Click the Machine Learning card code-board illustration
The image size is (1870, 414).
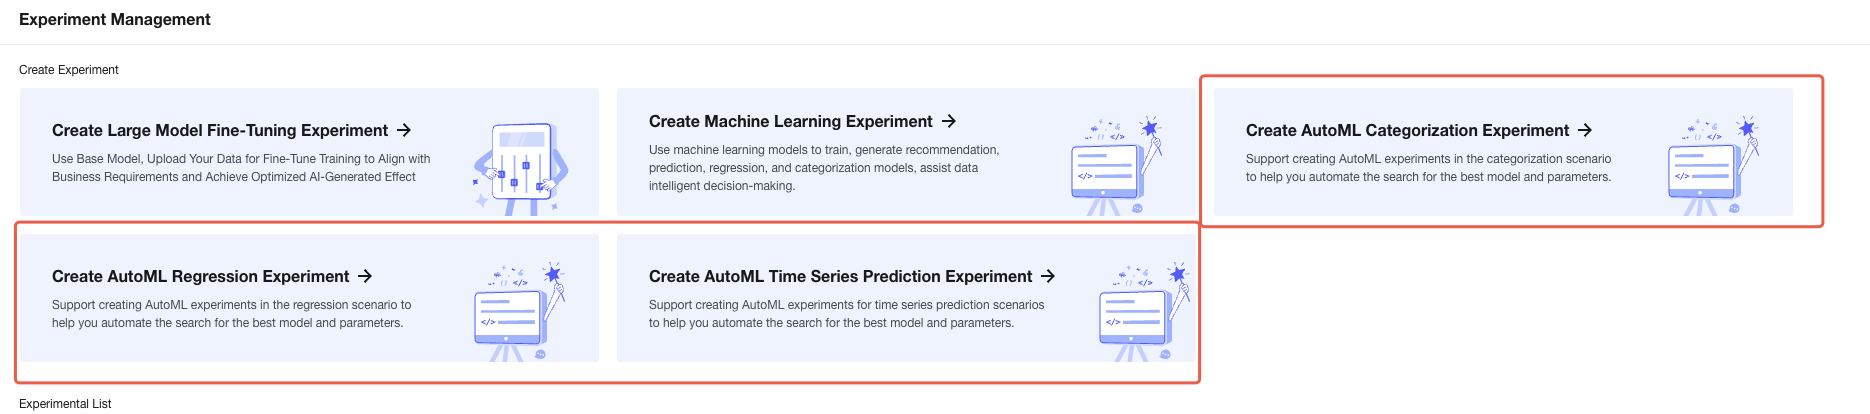click(1116, 165)
